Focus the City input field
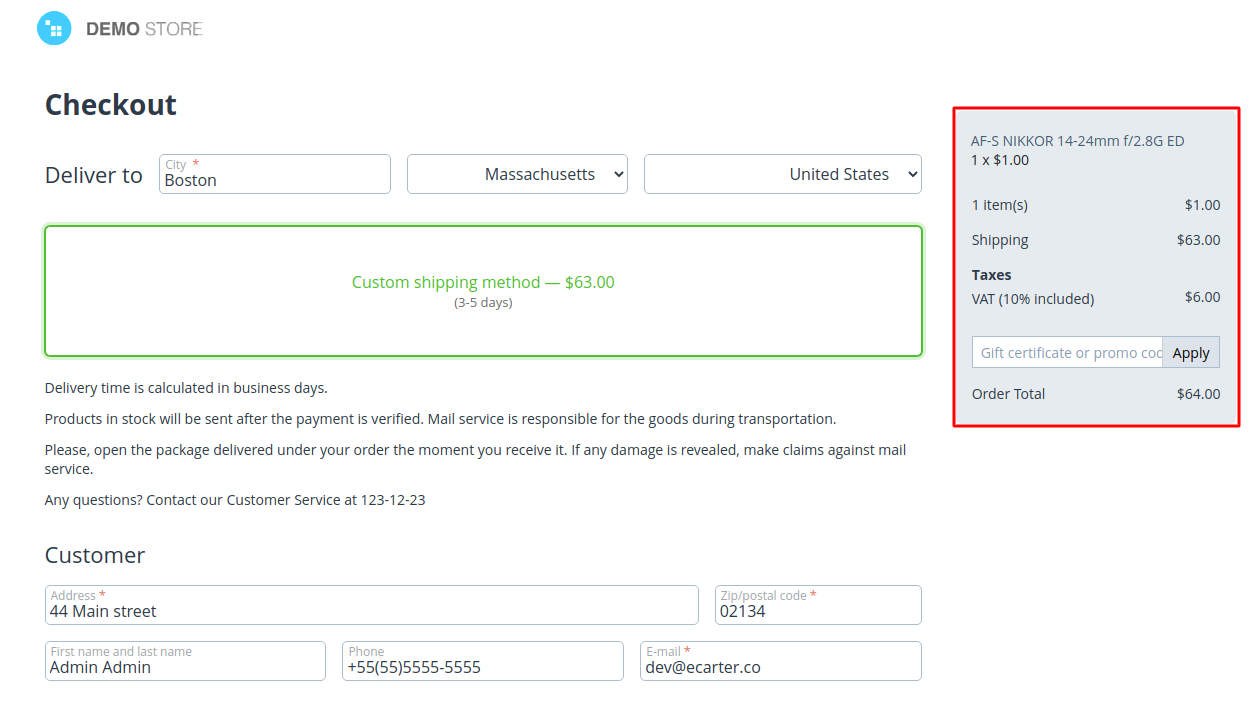The image size is (1255, 701). pyautogui.click(x=275, y=179)
